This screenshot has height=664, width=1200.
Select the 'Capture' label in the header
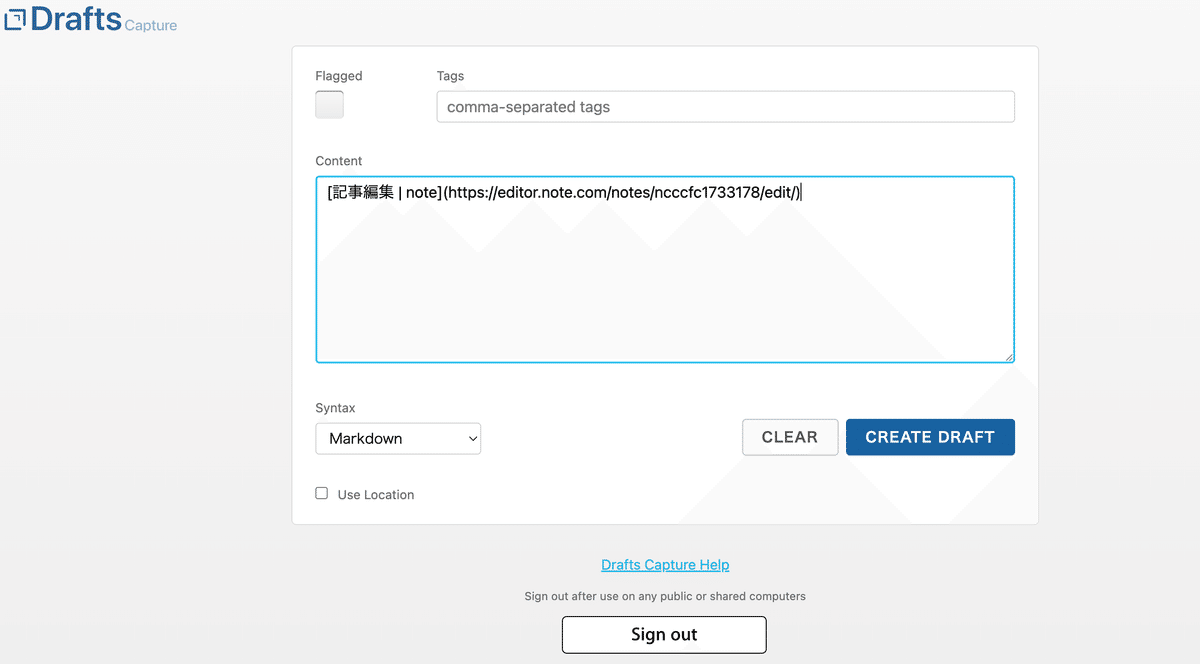(151, 23)
